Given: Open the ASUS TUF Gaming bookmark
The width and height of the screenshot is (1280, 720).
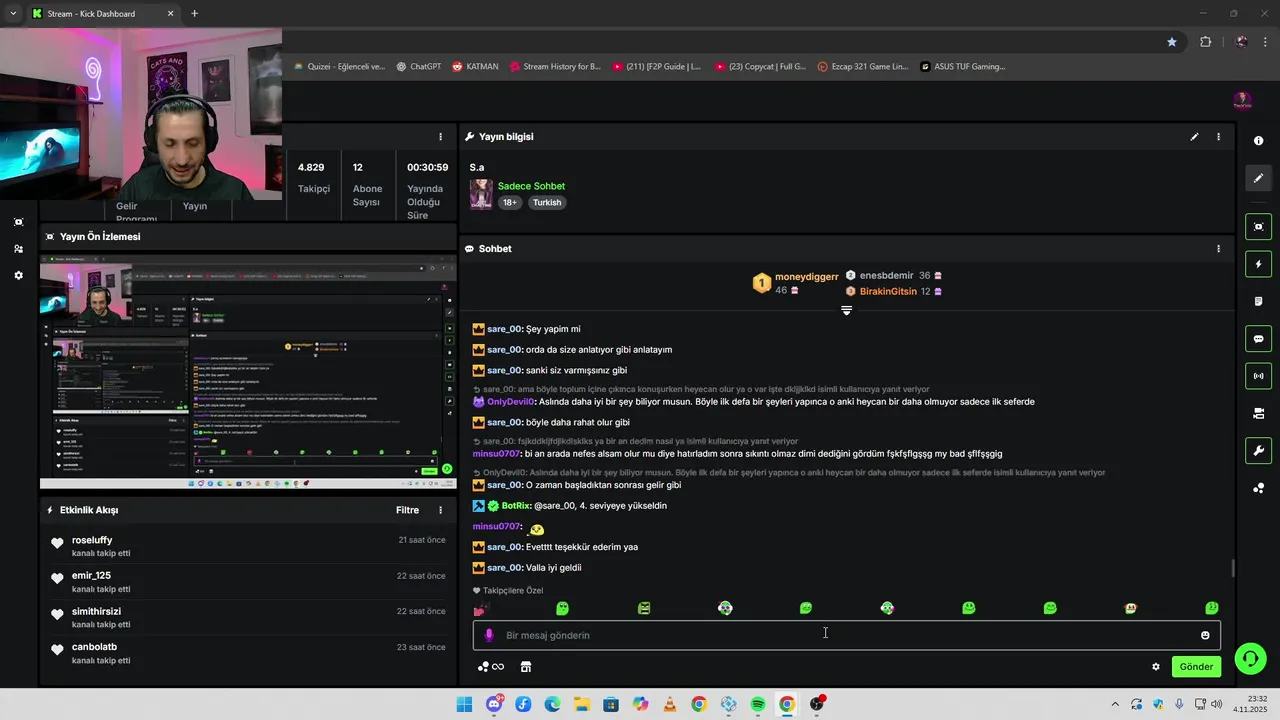Looking at the screenshot, I should 963,67.
